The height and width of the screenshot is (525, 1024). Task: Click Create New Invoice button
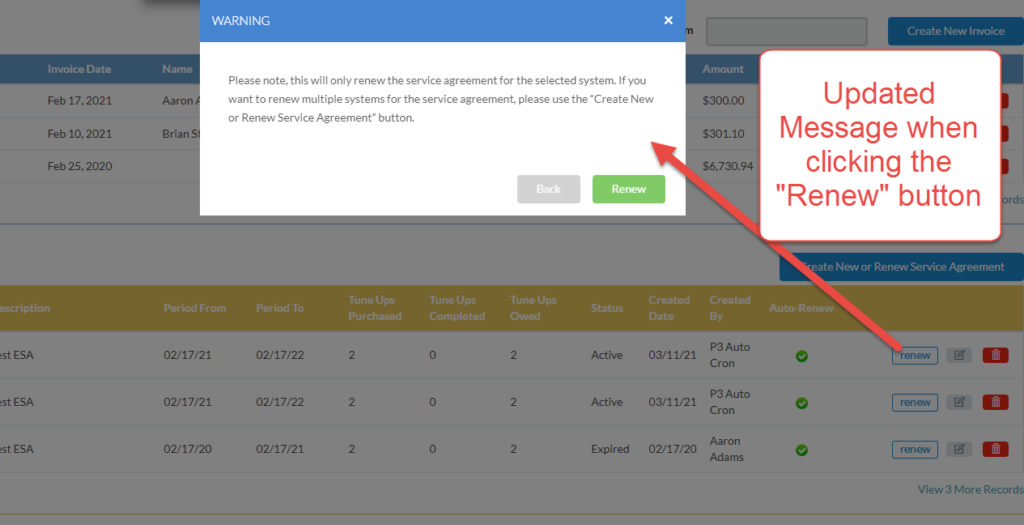click(955, 31)
